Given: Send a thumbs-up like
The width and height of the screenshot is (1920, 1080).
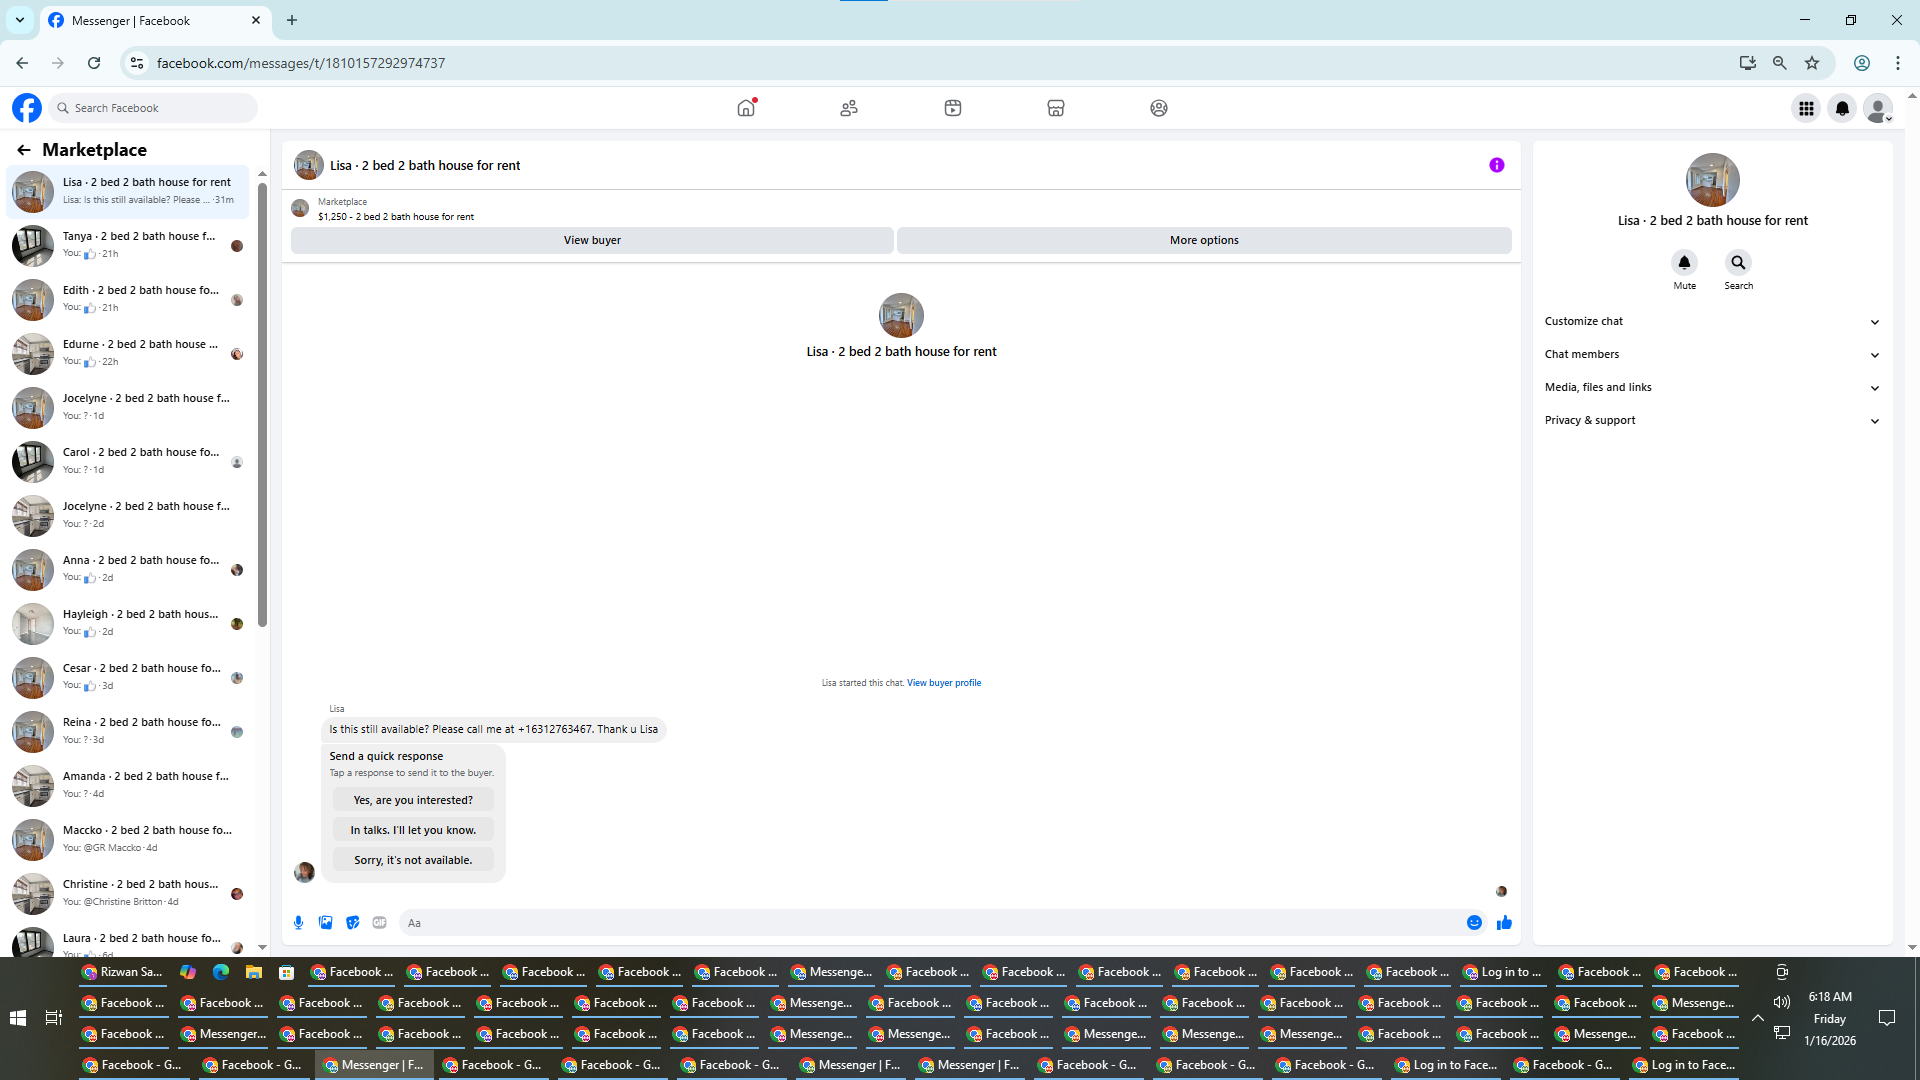Looking at the screenshot, I should tap(1504, 923).
